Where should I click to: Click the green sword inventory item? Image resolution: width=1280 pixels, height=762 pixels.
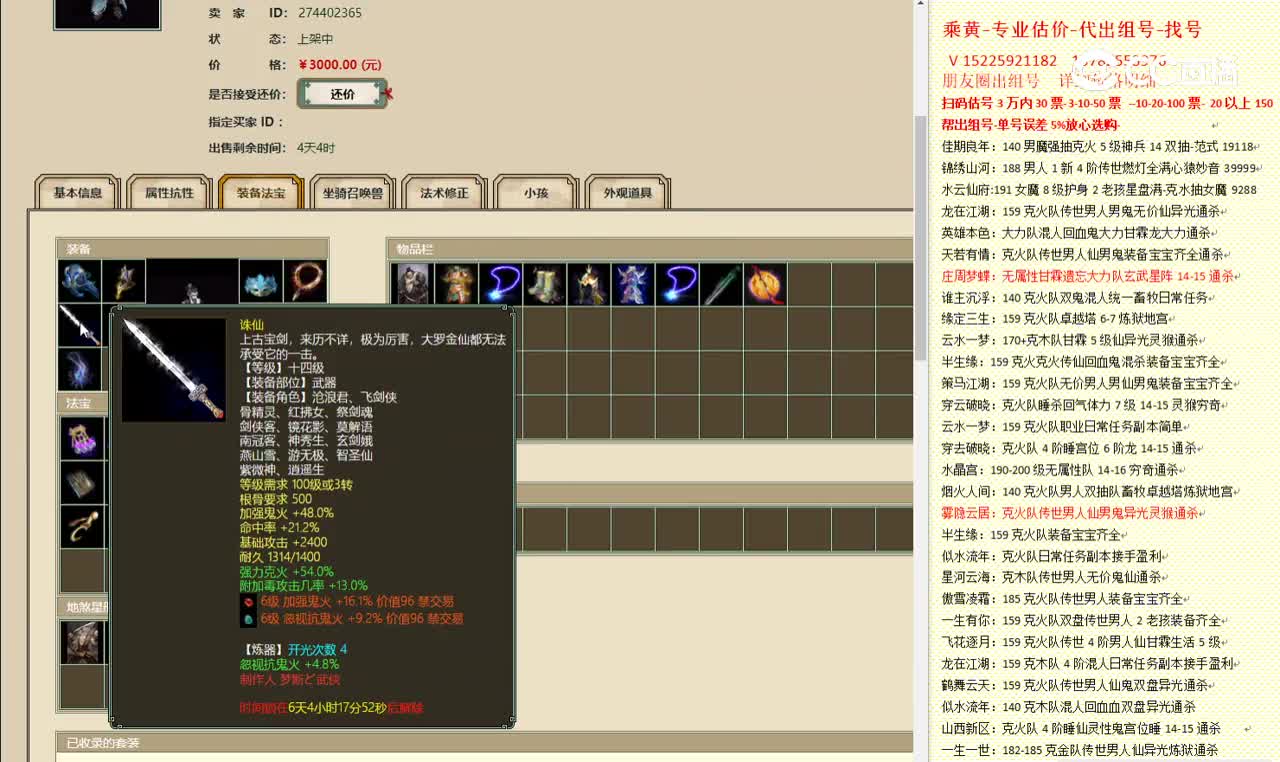[x=720, y=284]
